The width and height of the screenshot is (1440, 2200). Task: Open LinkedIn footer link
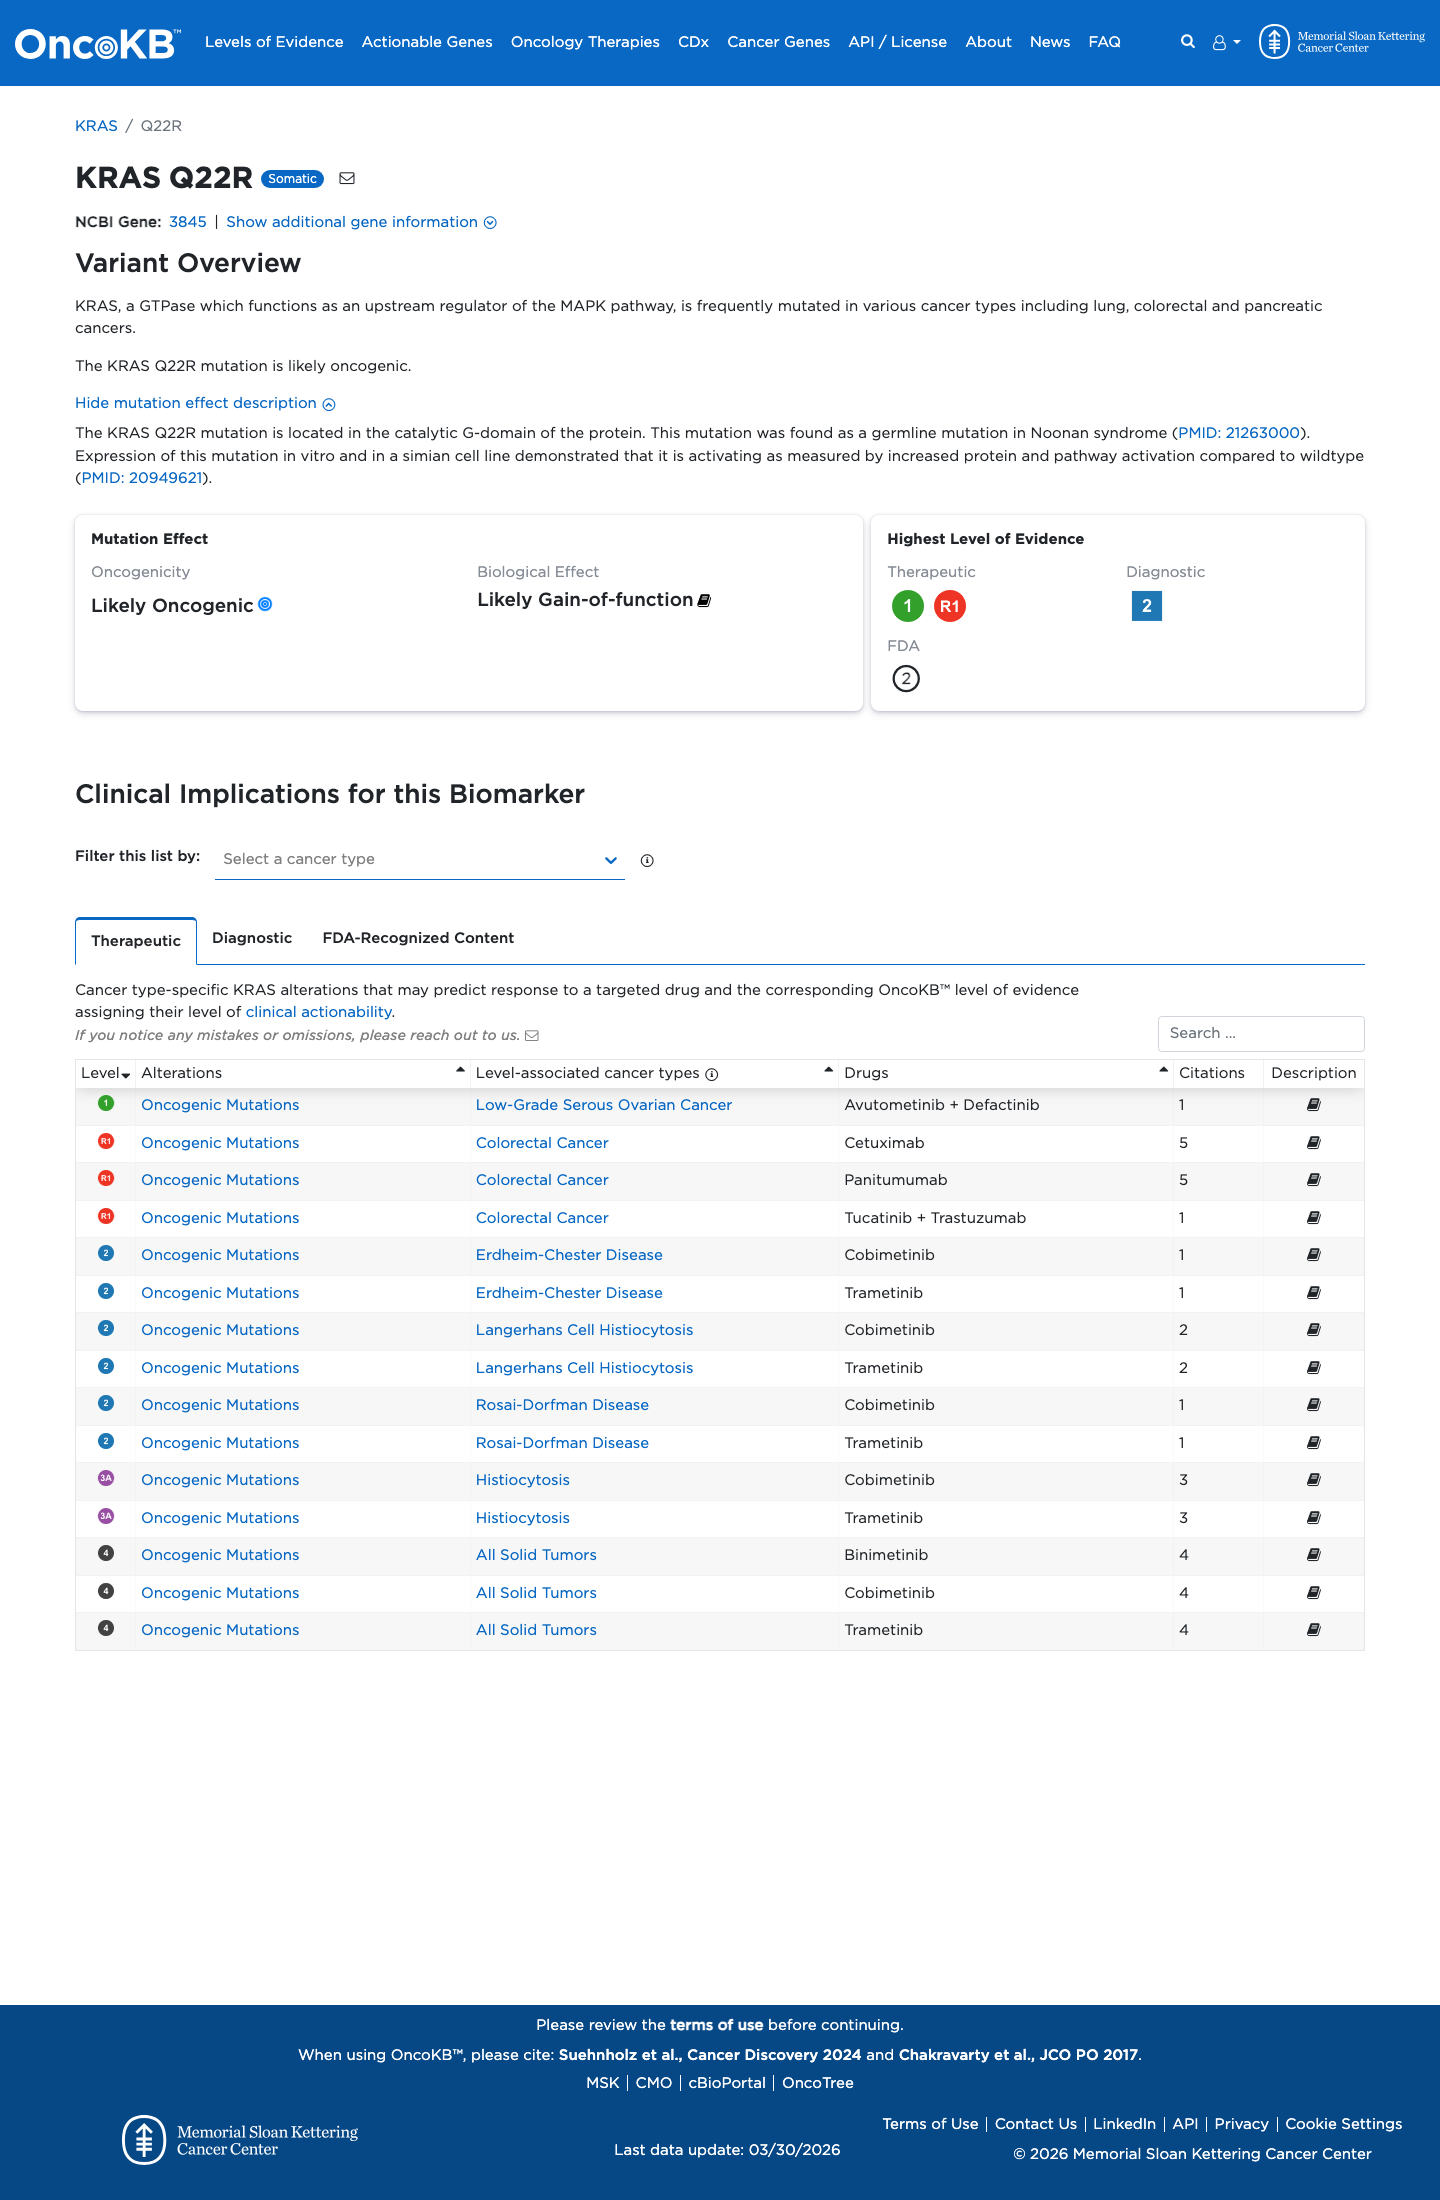click(1124, 2124)
